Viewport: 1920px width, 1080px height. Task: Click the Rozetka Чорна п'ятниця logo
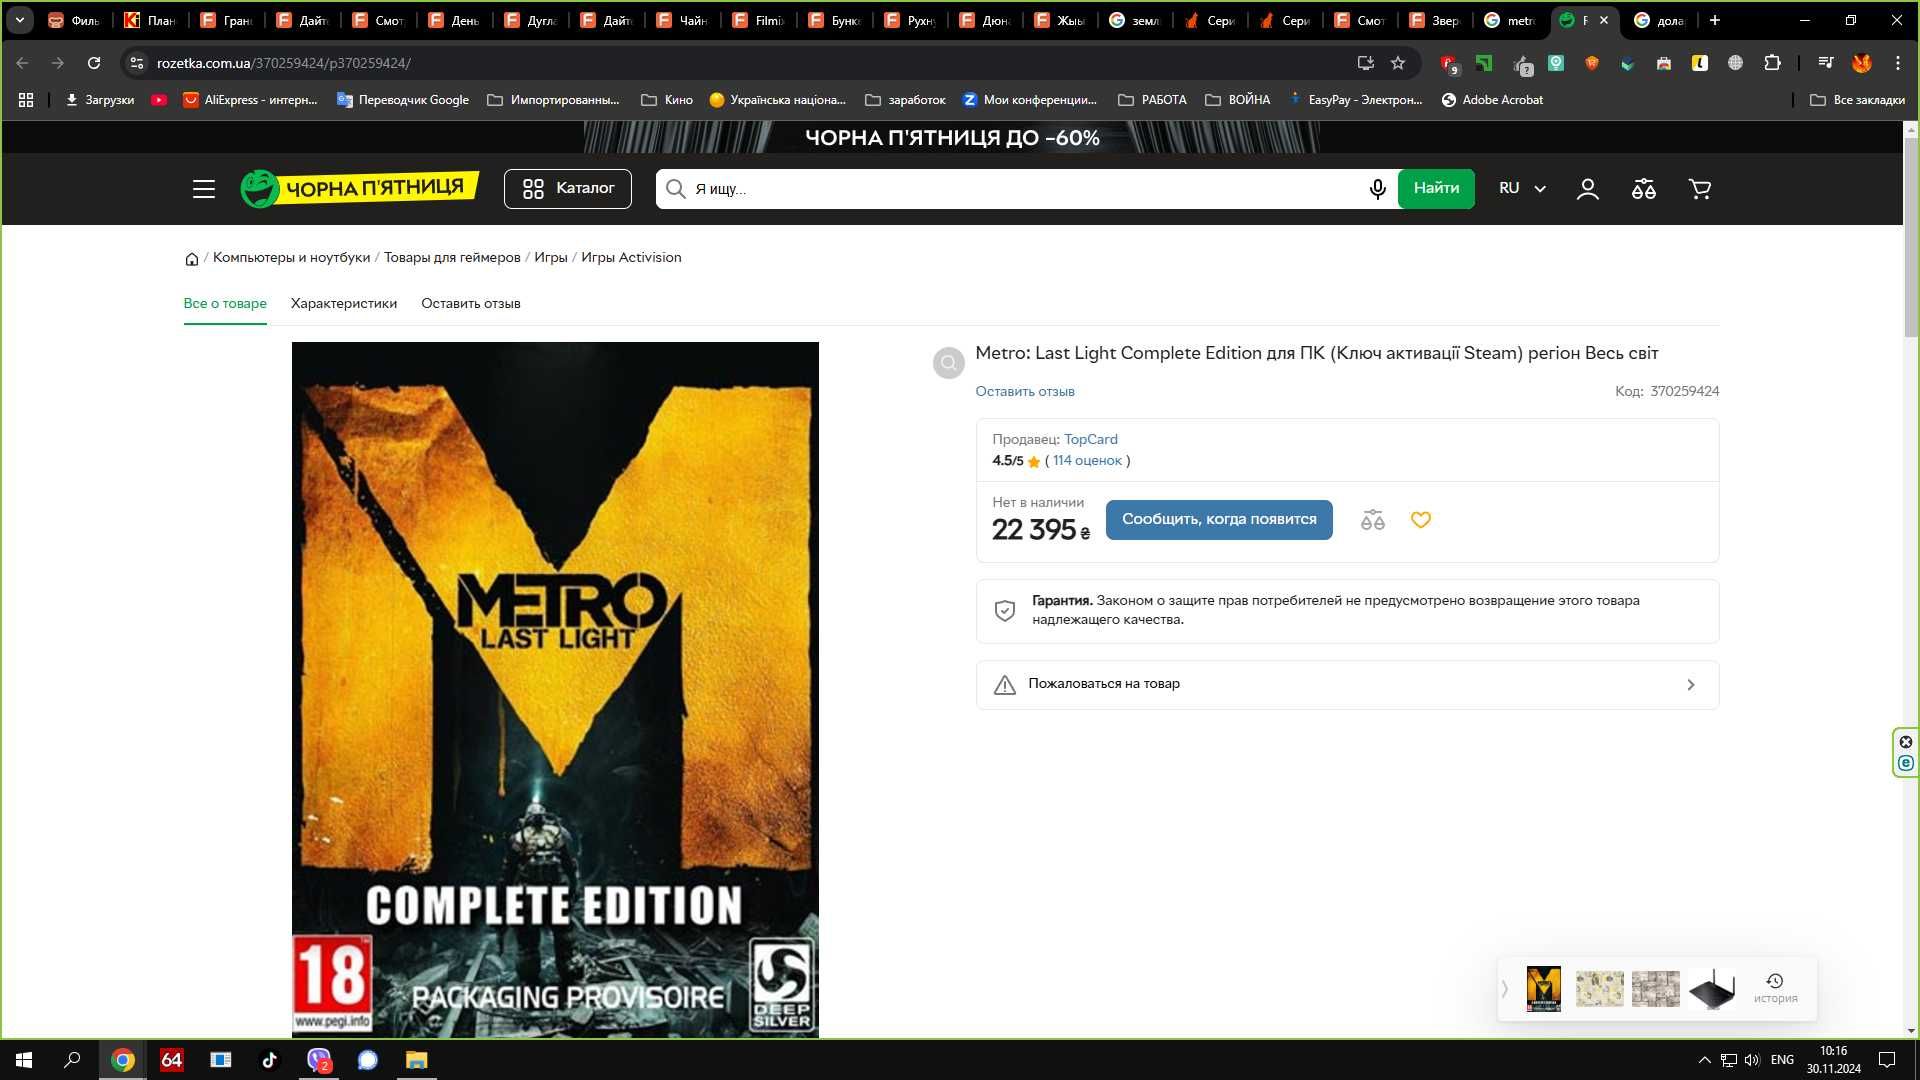pos(359,188)
